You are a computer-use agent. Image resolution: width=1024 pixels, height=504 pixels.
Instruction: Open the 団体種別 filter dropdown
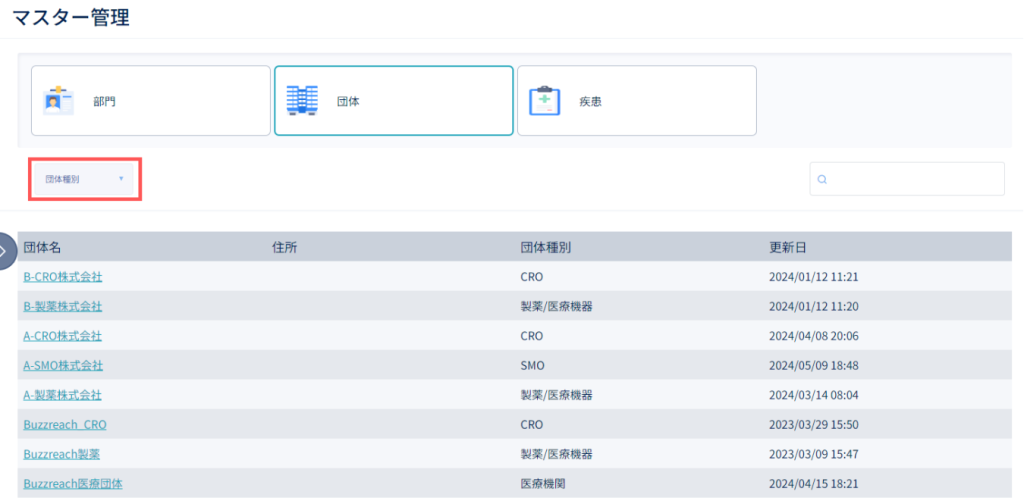[85, 179]
